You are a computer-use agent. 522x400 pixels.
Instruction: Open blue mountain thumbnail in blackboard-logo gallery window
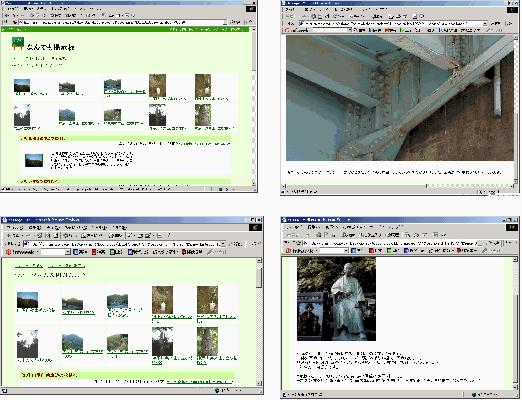pos(67,115)
